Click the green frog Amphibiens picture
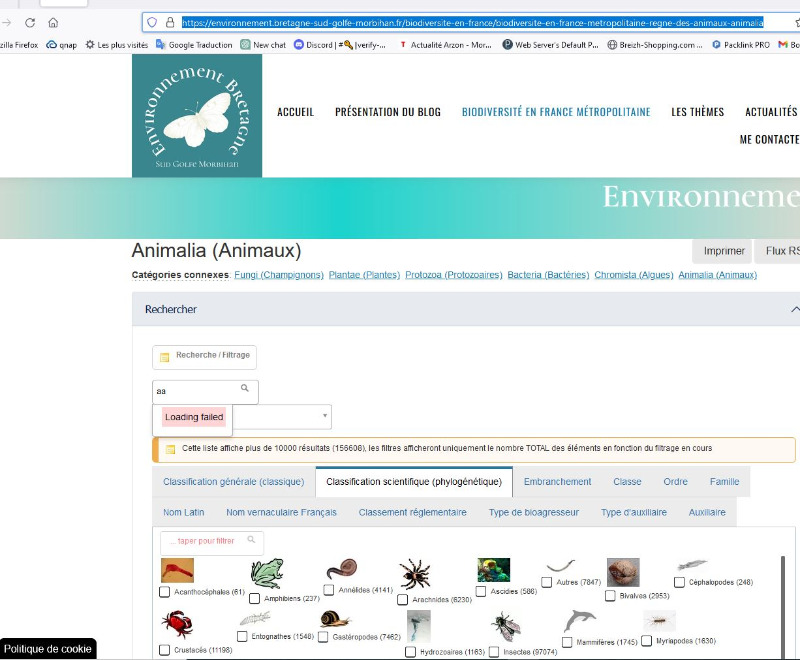Screen dimensions: 800x660 (x=267, y=573)
